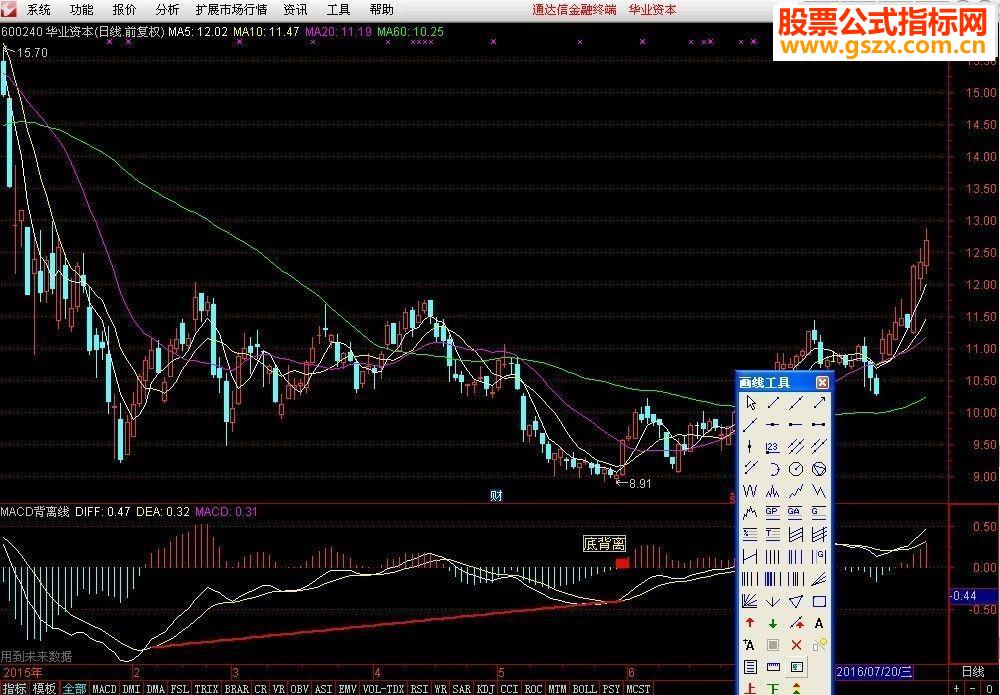The width and height of the screenshot is (1000, 695).
Task: Open the 帮助 menu
Action: pyautogui.click(x=381, y=10)
